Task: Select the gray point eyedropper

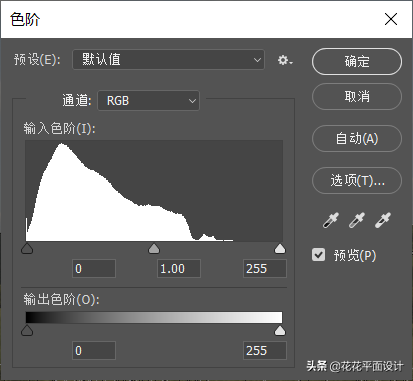Action: pos(357,220)
